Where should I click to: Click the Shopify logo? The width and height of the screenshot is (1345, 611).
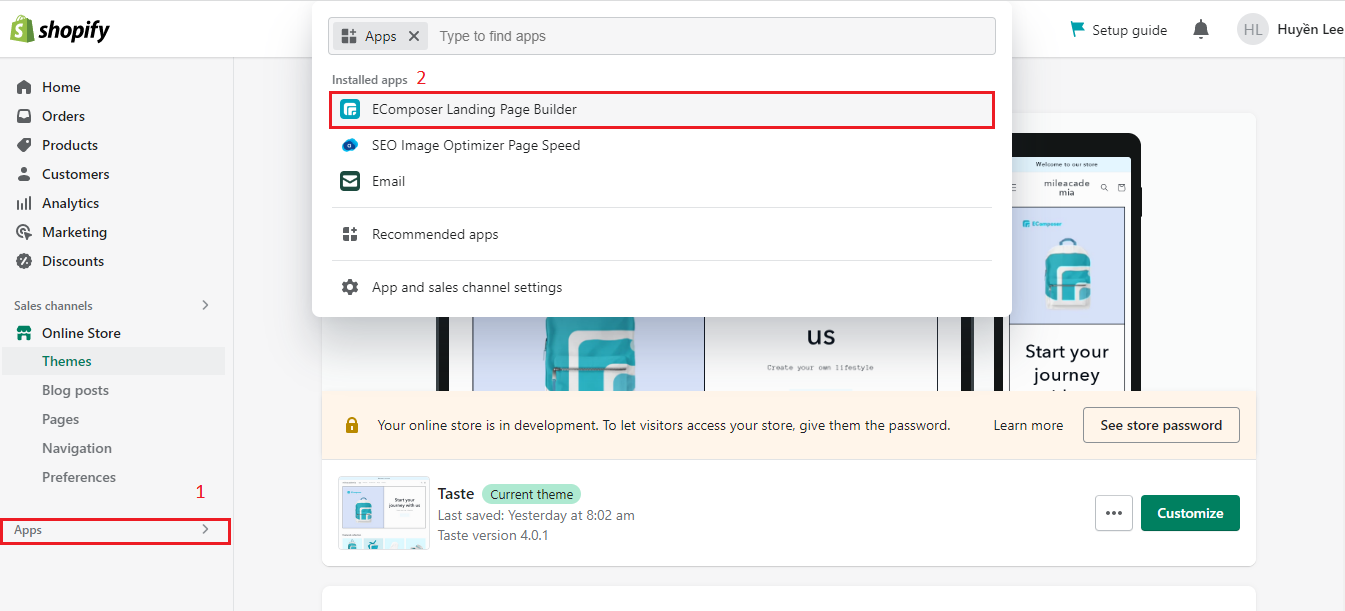point(60,29)
